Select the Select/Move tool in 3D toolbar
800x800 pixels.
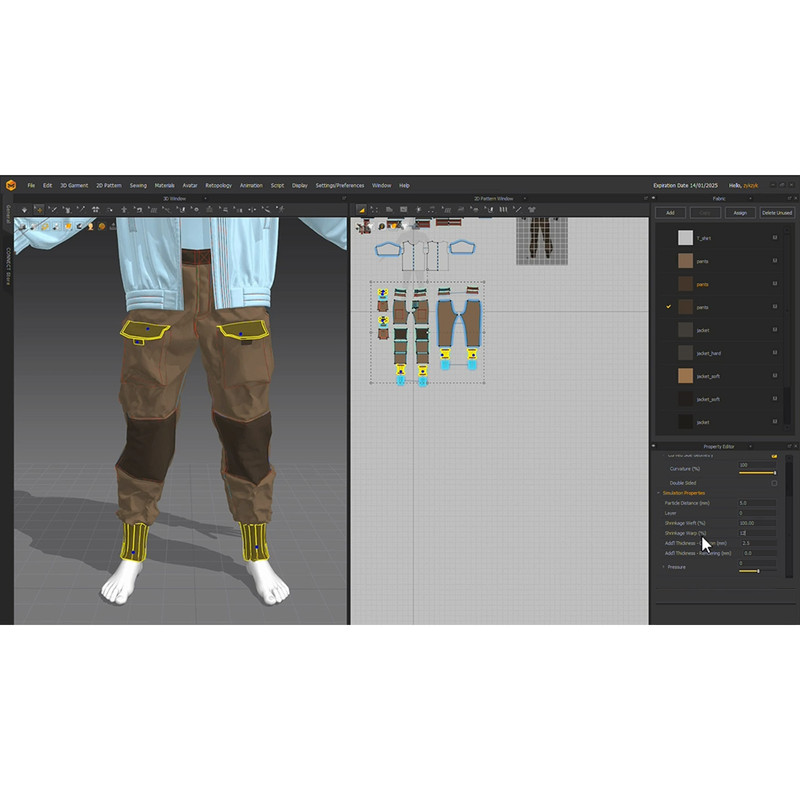point(39,210)
